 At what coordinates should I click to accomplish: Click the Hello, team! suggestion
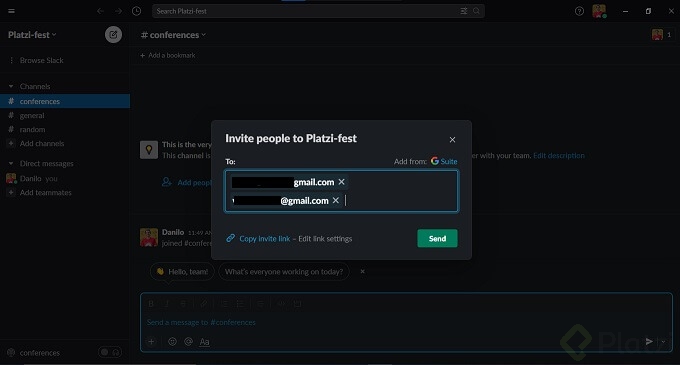click(x=182, y=272)
